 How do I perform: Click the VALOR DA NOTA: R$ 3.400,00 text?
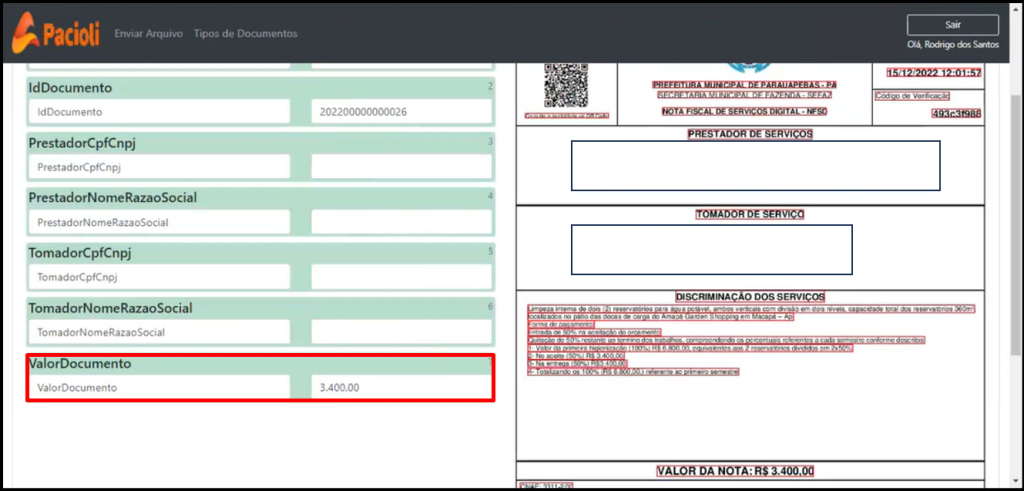coord(736,471)
